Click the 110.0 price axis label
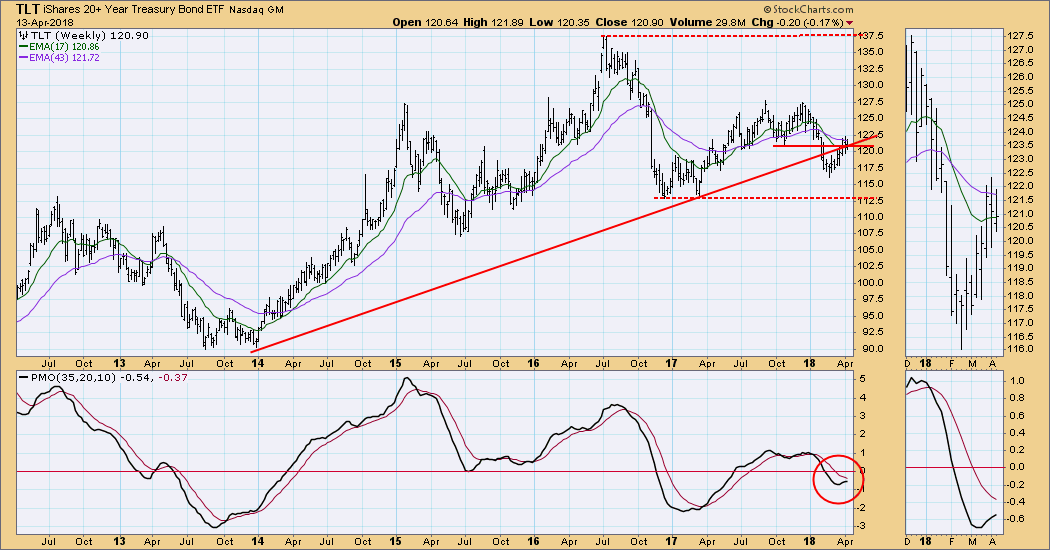This screenshot has width=1050, height=550. 869,217
